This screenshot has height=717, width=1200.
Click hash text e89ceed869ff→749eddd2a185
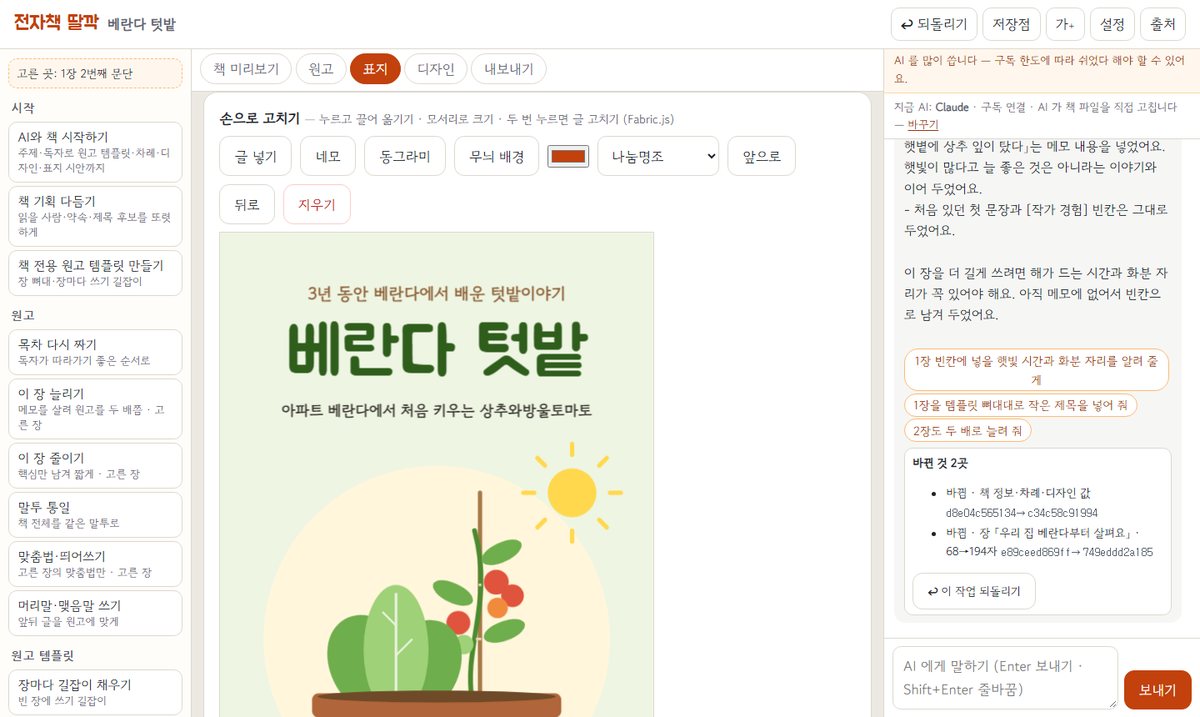click(1076, 552)
